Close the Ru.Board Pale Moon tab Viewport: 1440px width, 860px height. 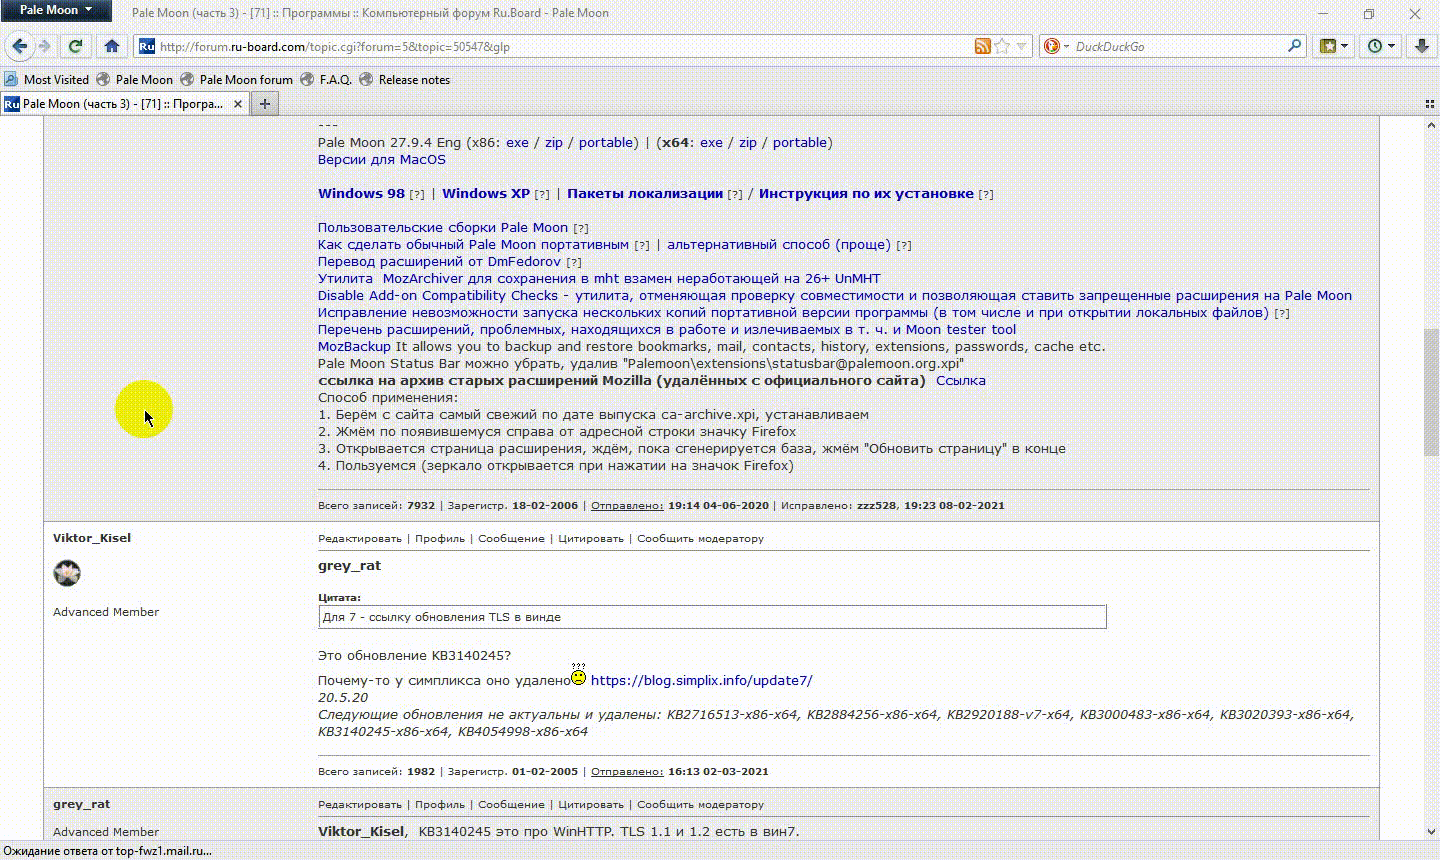coord(238,104)
